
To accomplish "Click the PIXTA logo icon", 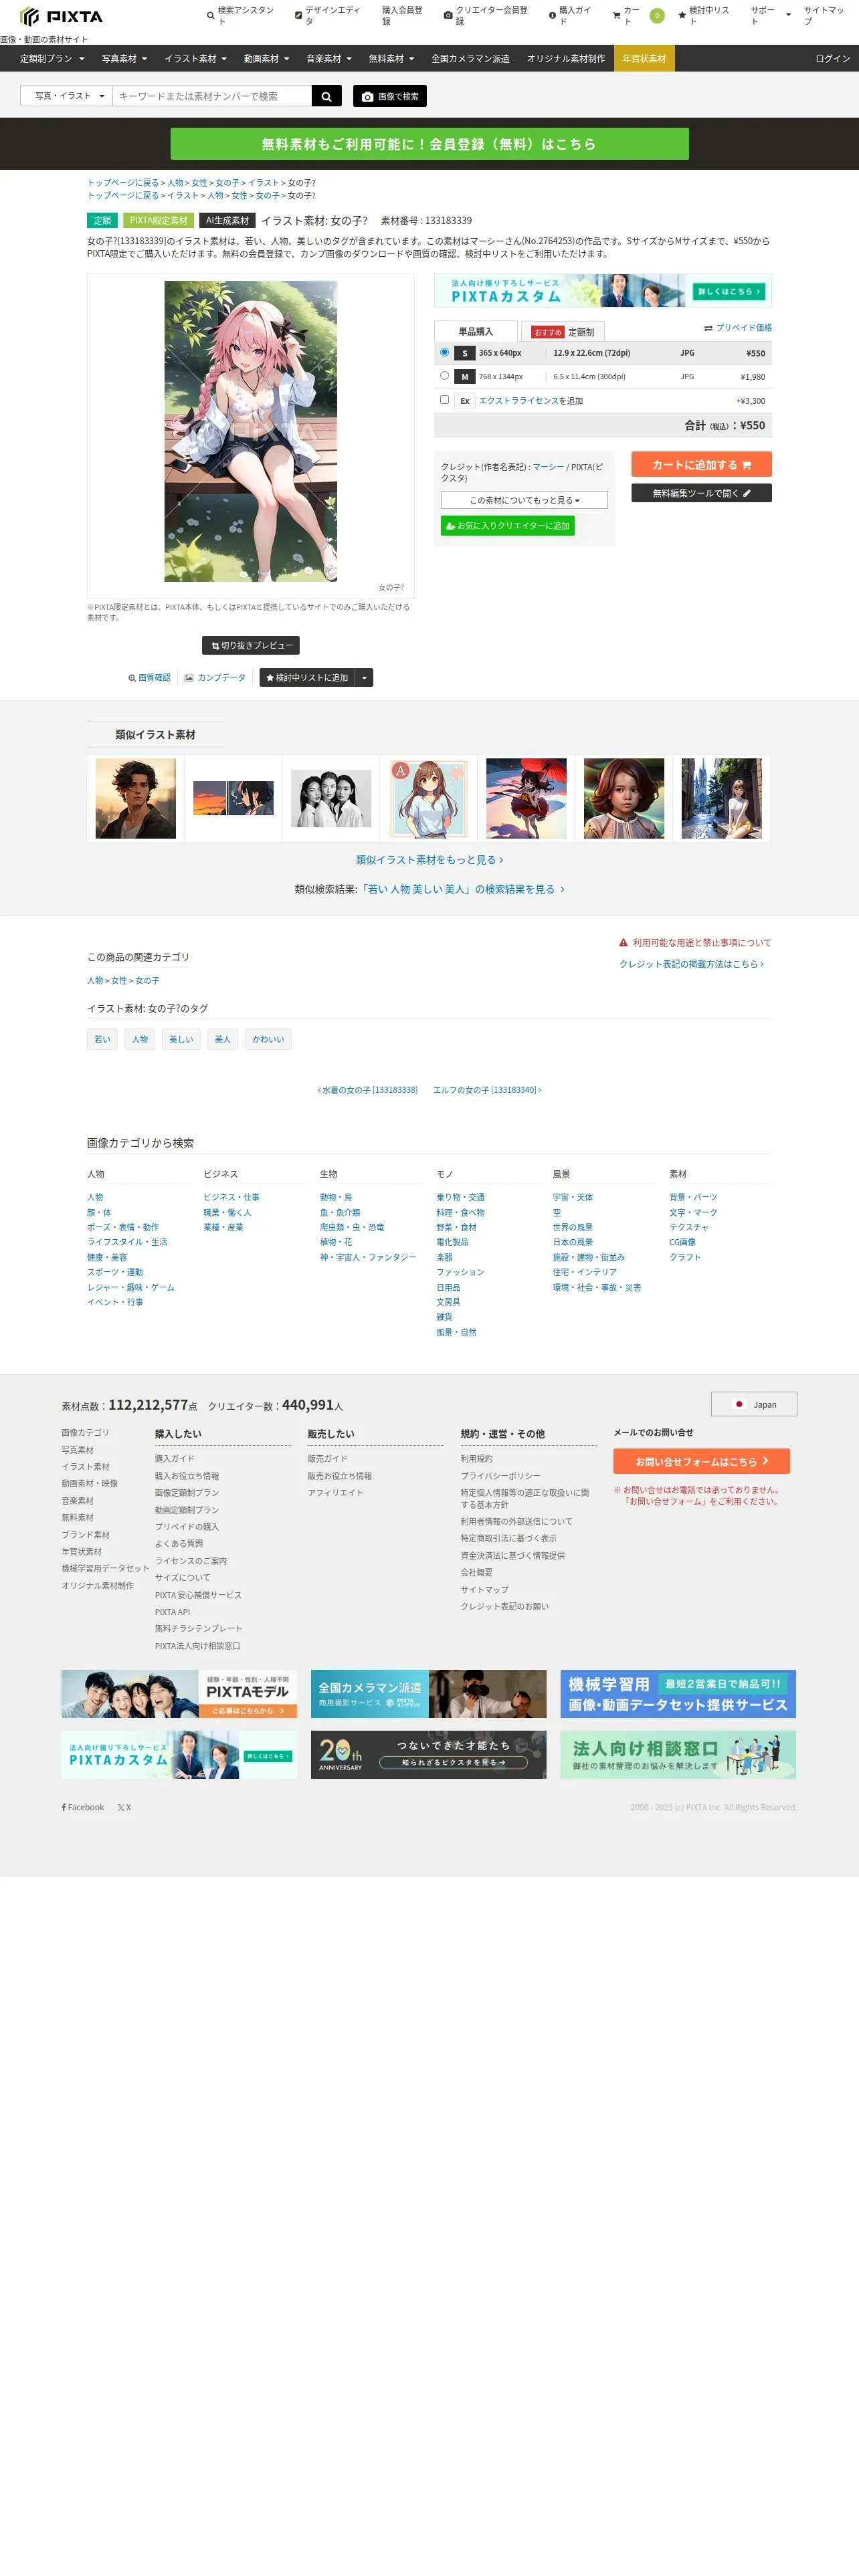I will [x=61, y=17].
